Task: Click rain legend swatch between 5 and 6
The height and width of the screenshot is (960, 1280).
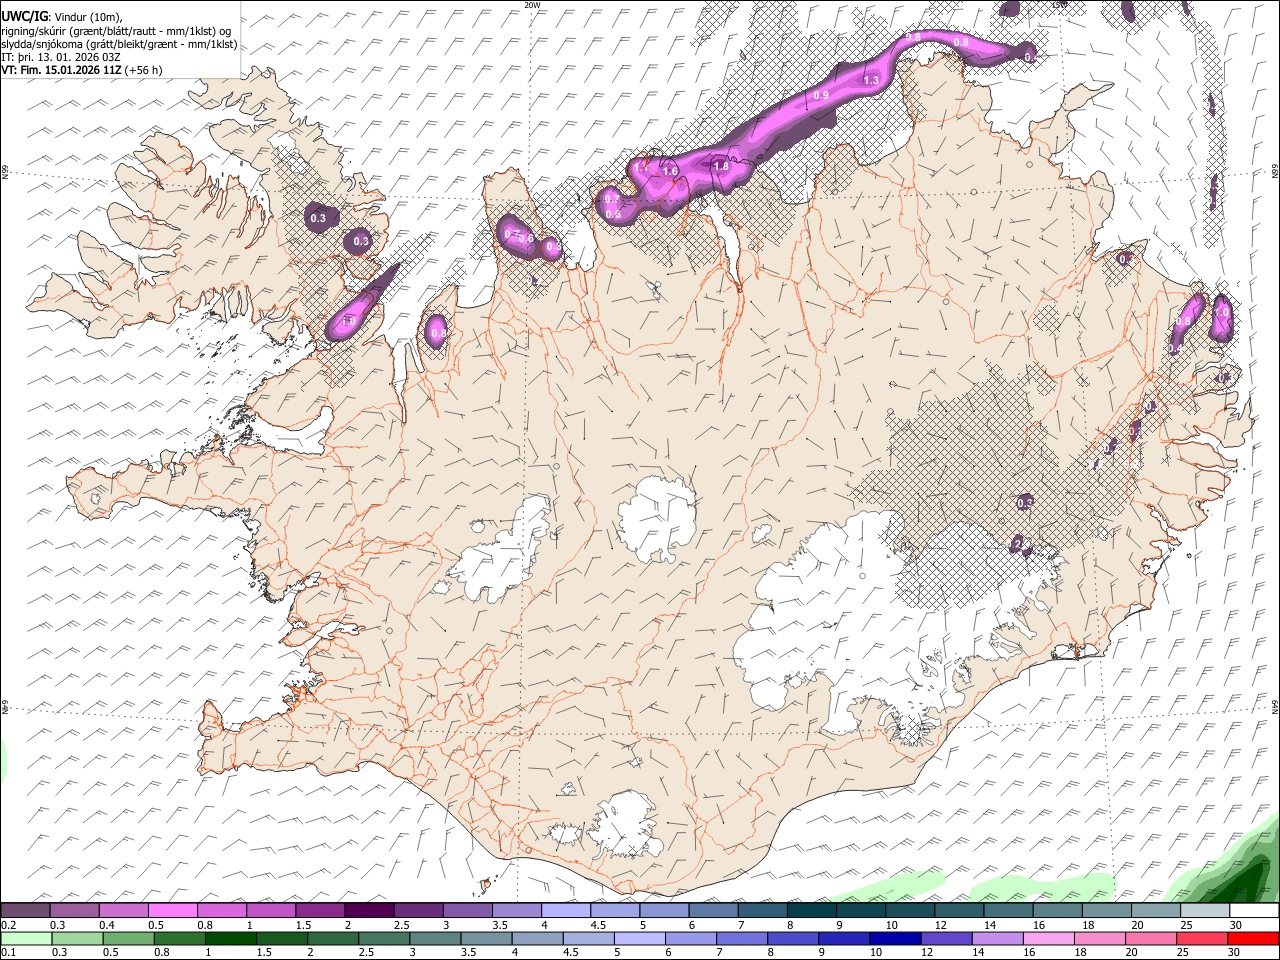Action: click(641, 938)
